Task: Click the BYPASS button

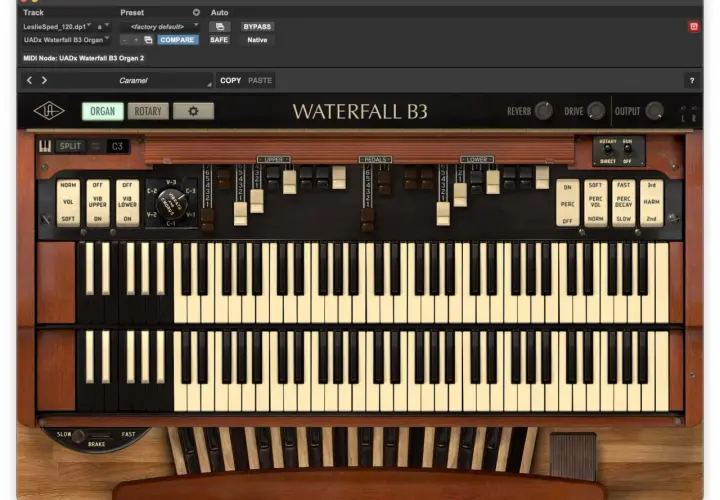Action: (257, 27)
